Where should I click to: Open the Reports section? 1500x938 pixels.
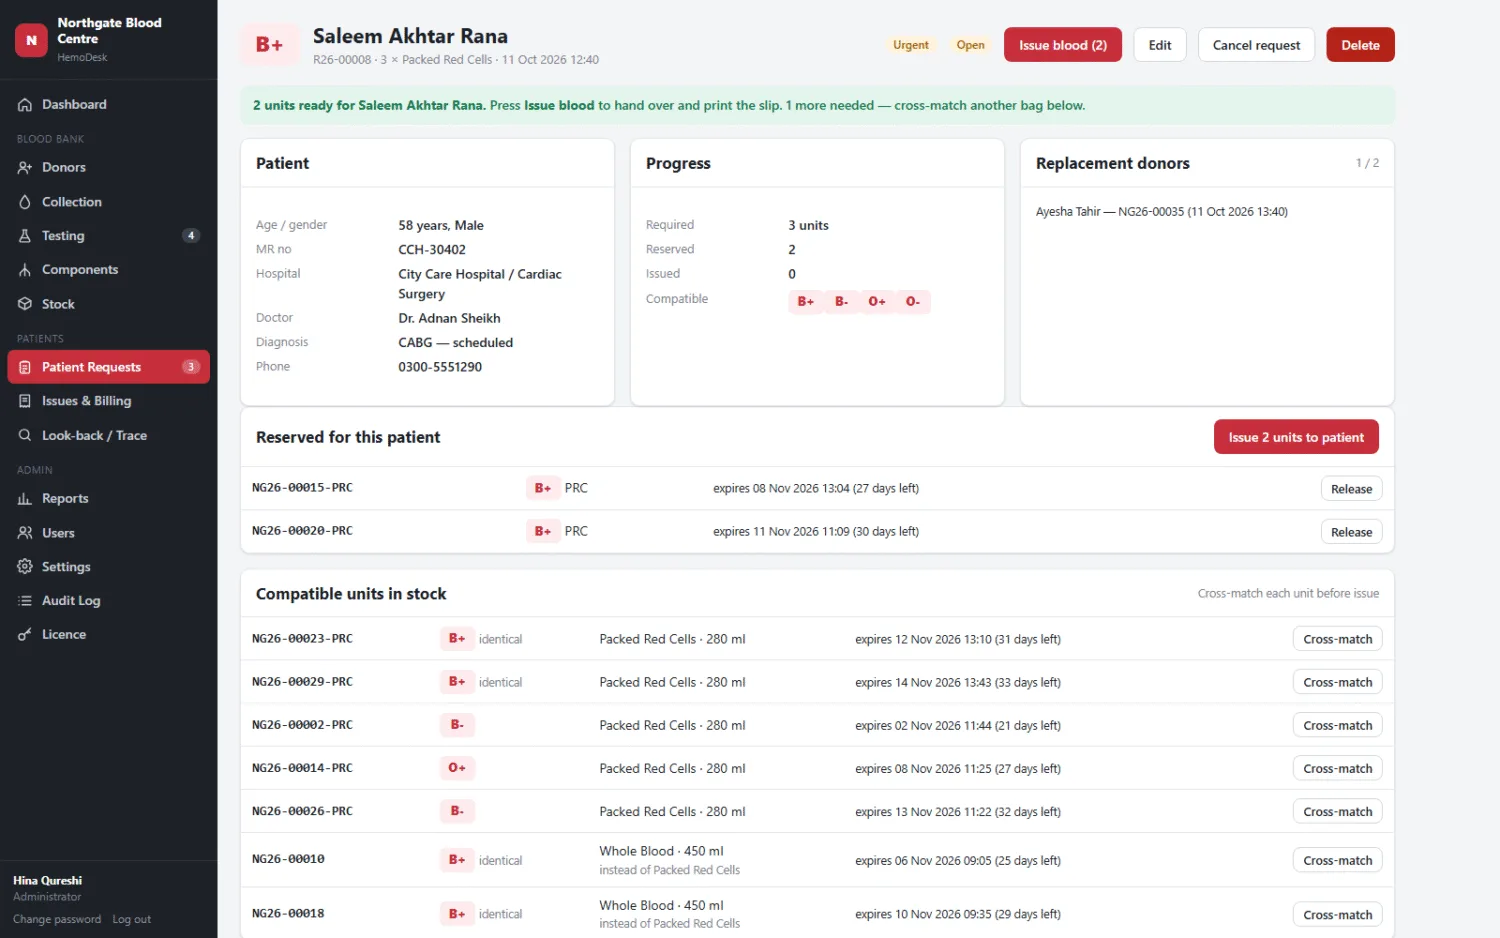(108, 499)
